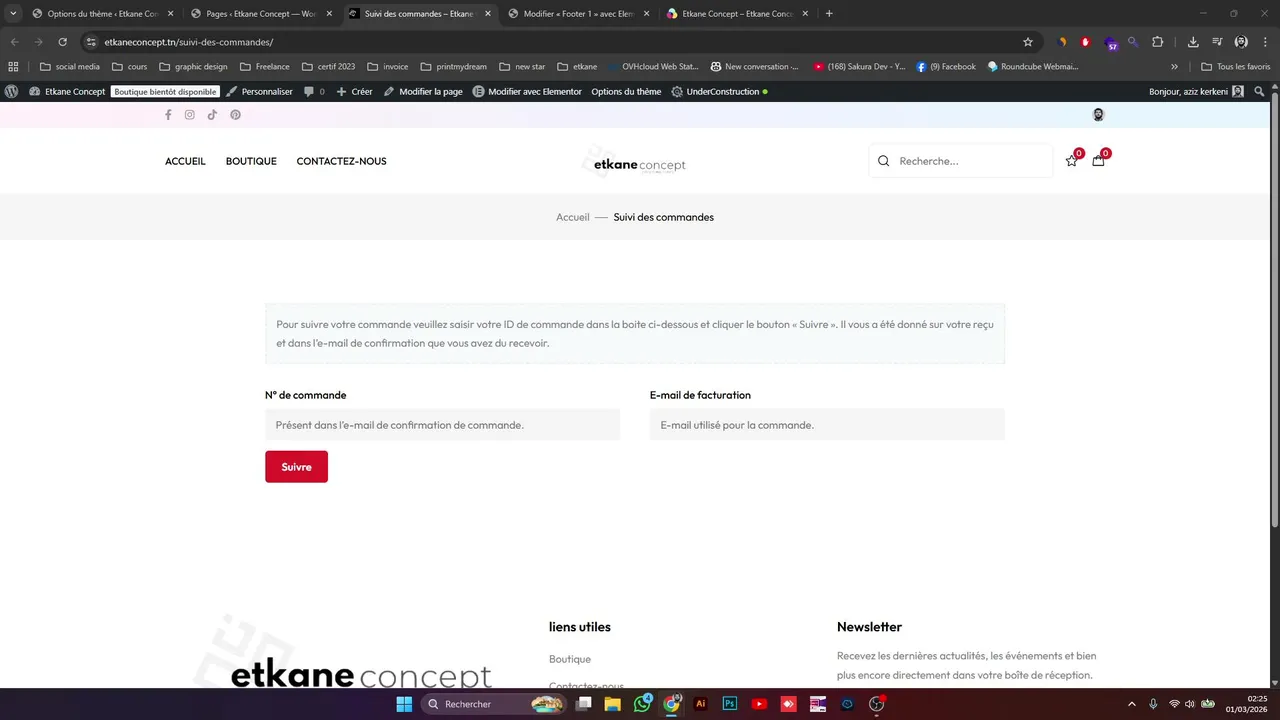
Task: Bookmark this page with the star icon
Action: (1028, 42)
